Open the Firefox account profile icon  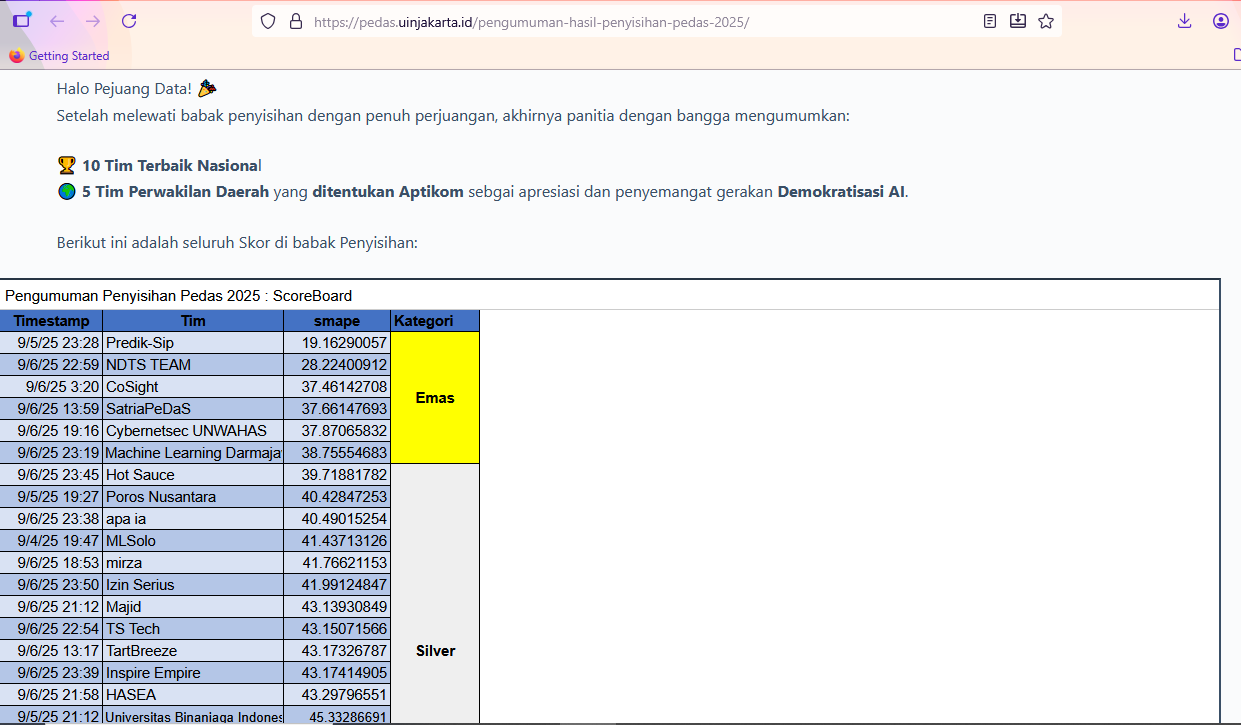click(1220, 21)
